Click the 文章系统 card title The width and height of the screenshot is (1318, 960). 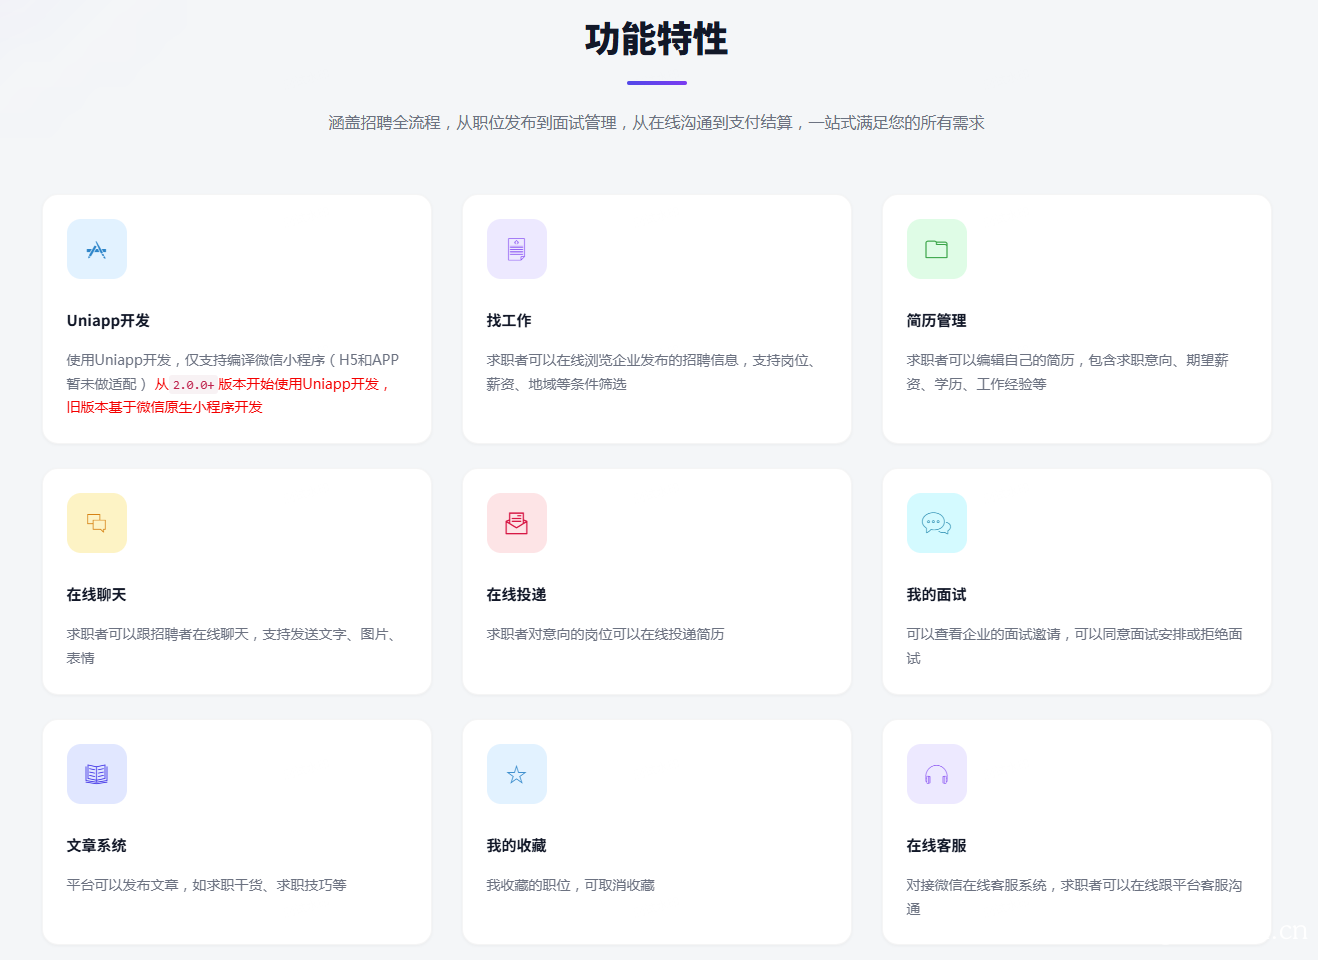click(x=97, y=846)
